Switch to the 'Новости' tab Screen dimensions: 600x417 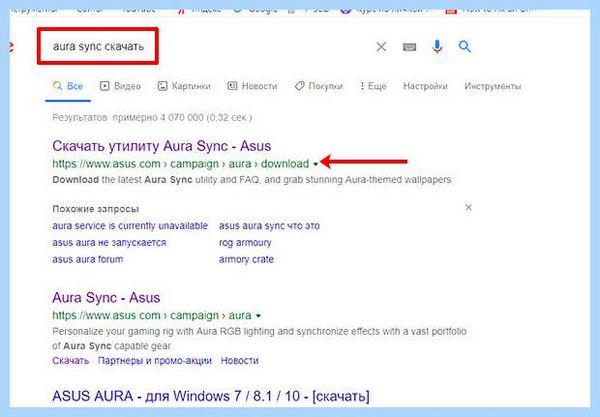coord(252,86)
